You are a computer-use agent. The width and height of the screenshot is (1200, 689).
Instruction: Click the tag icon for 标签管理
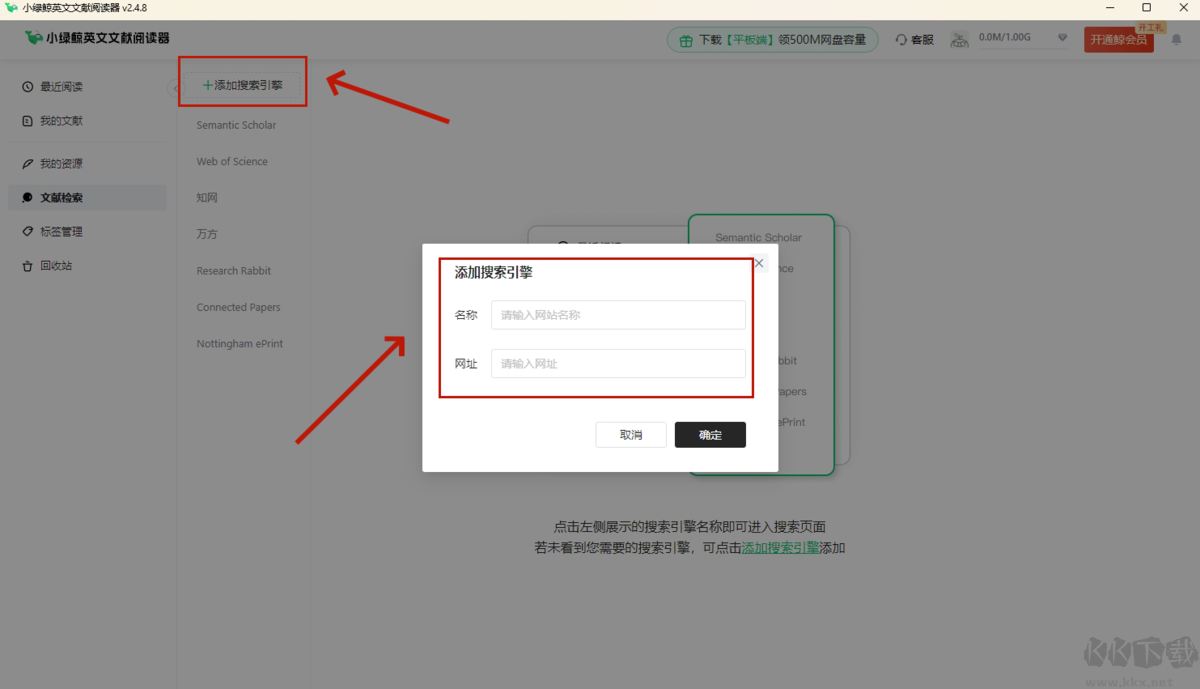[x=28, y=231]
